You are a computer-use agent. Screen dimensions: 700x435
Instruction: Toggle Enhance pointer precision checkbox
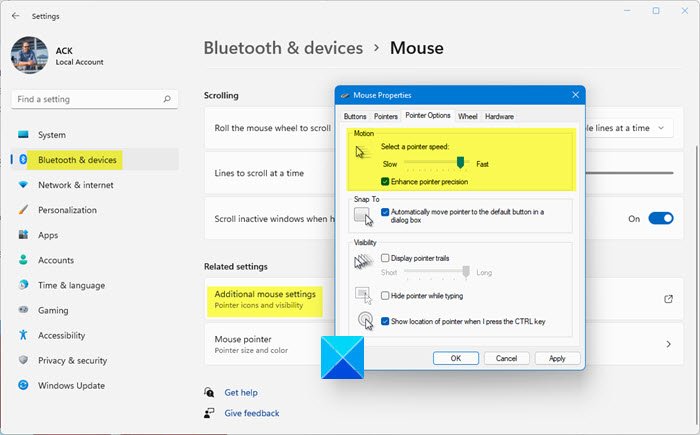(385, 181)
